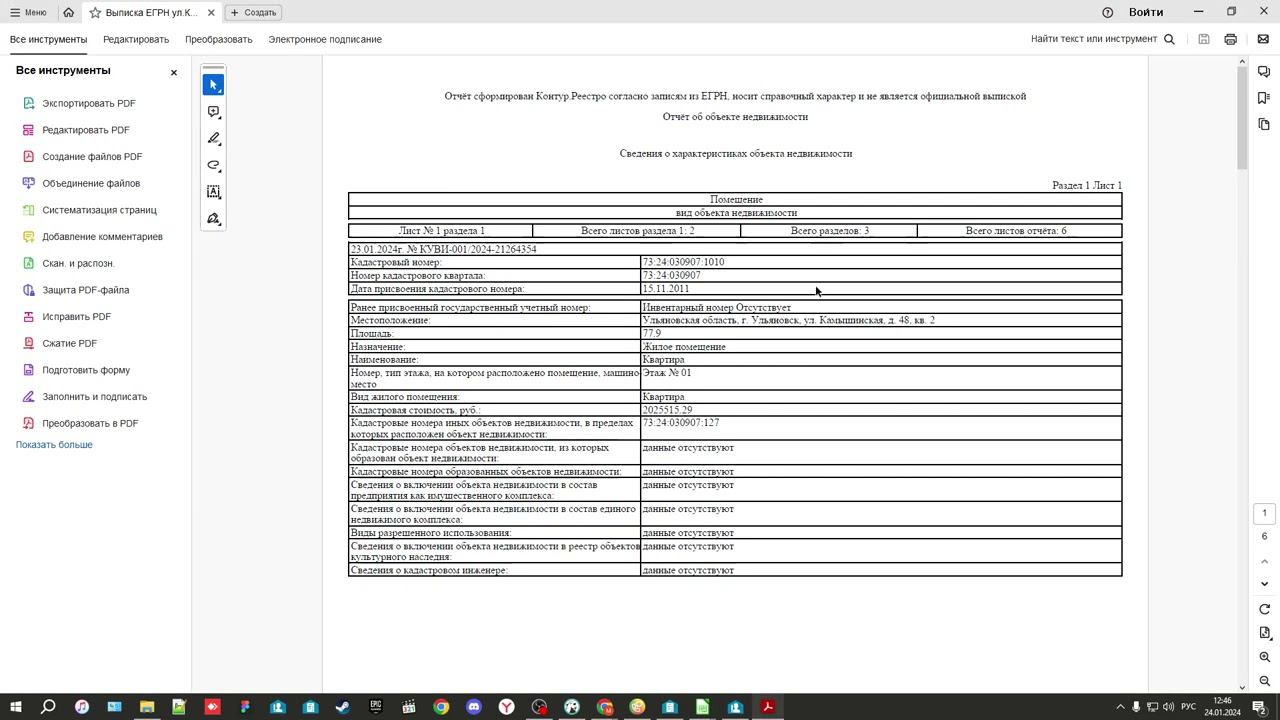Open the Скан. и распозн. tool
Image resolution: width=1280 pixels, height=720 pixels.
click(x=78, y=263)
